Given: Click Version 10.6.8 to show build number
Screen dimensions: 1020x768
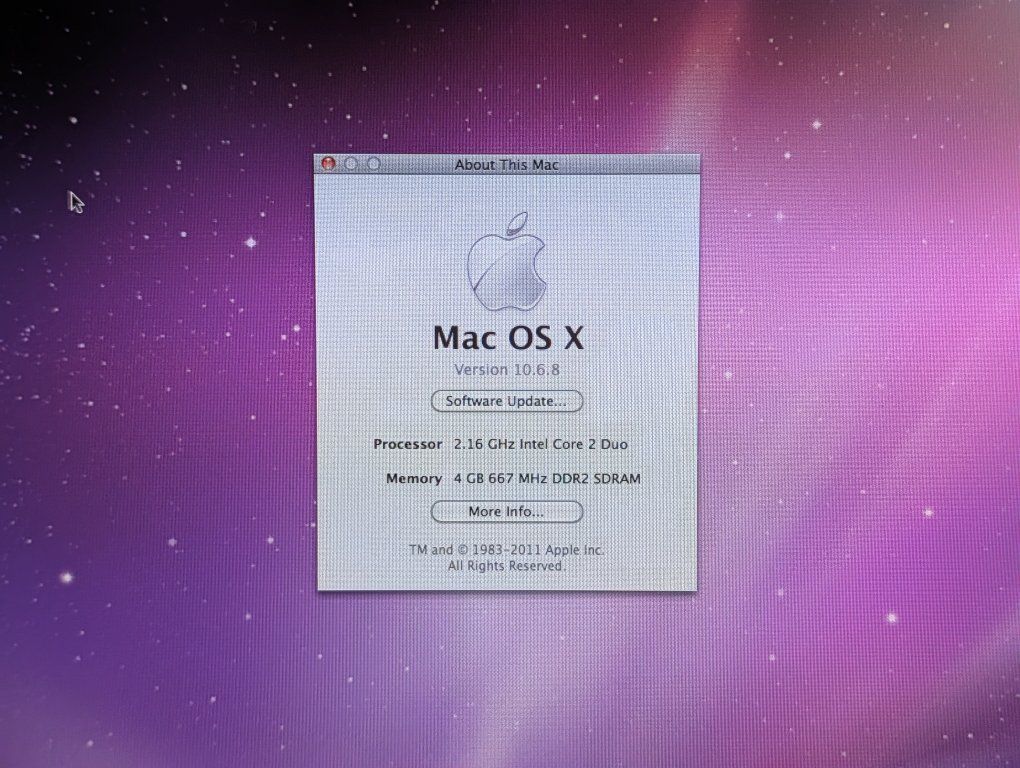Looking at the screenshot, I should [x=507, y=370].
